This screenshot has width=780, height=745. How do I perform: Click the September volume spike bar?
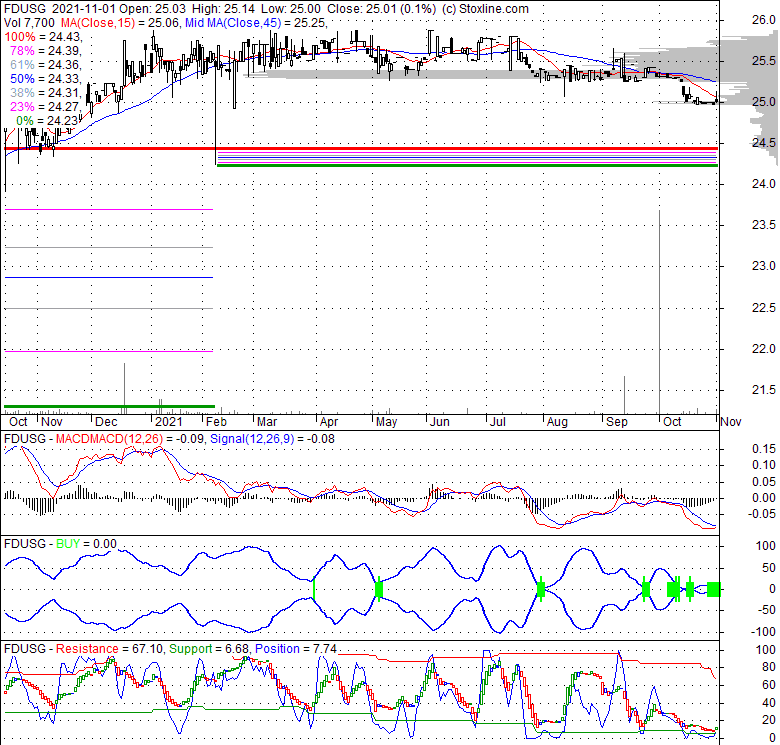624,395
